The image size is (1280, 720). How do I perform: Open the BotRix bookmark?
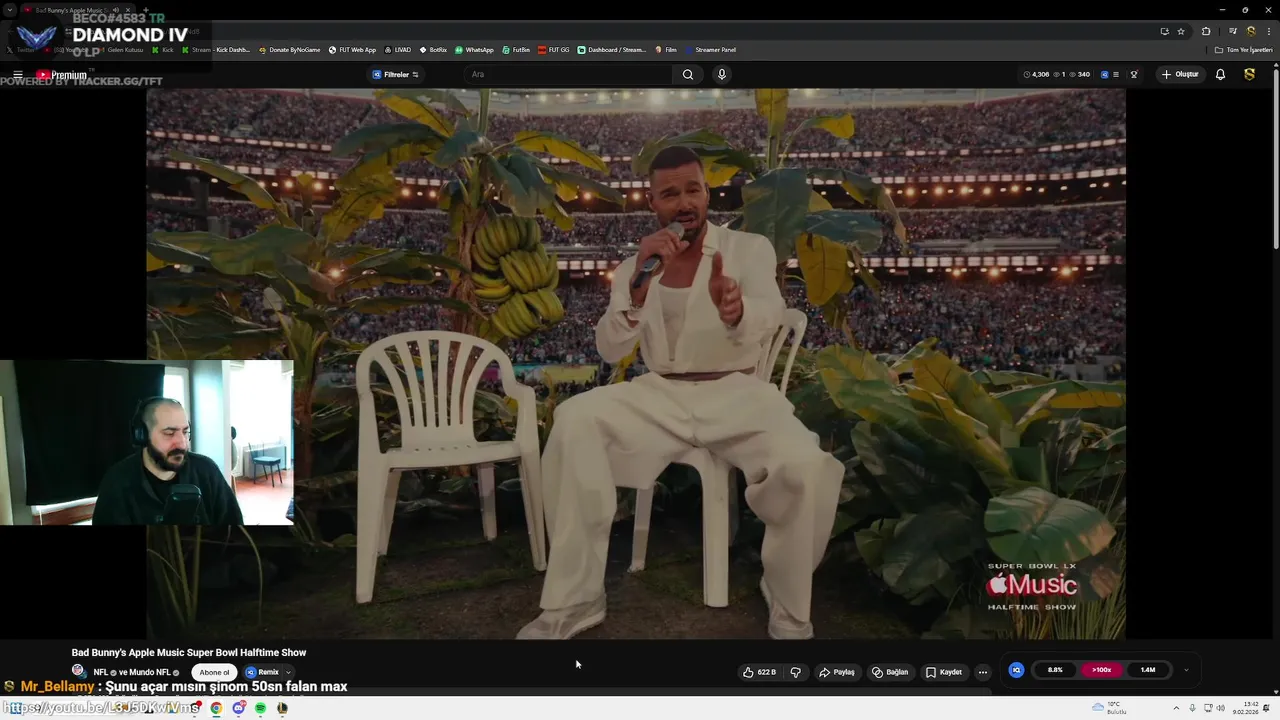coord(434,49)
